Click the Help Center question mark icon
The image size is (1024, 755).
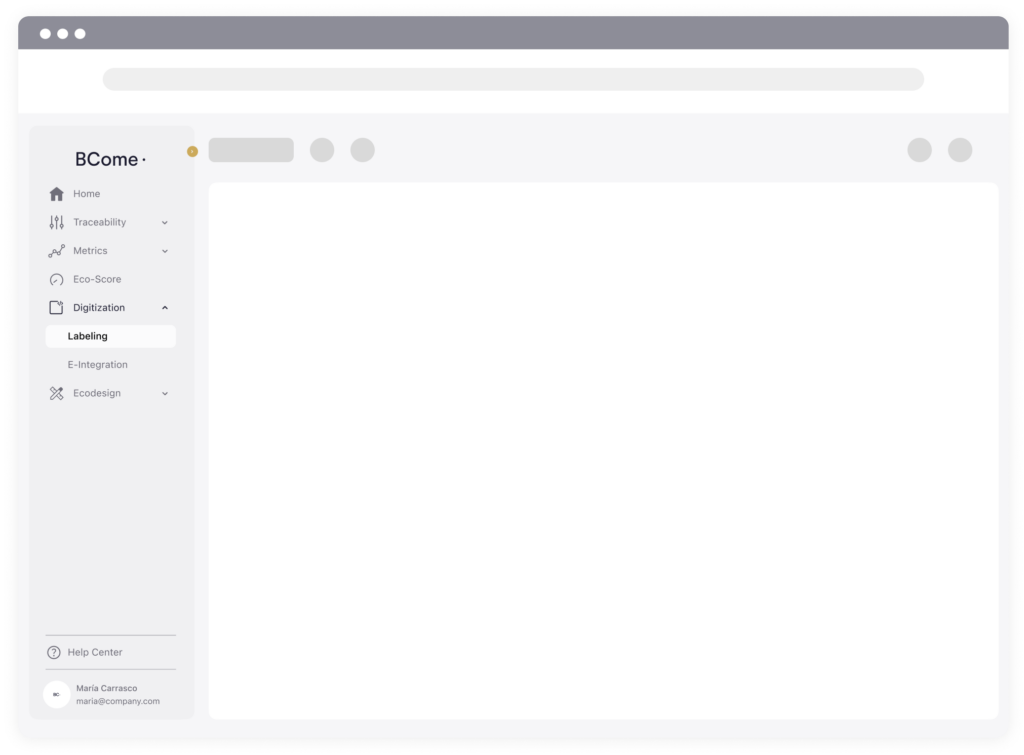pos(54,652)
